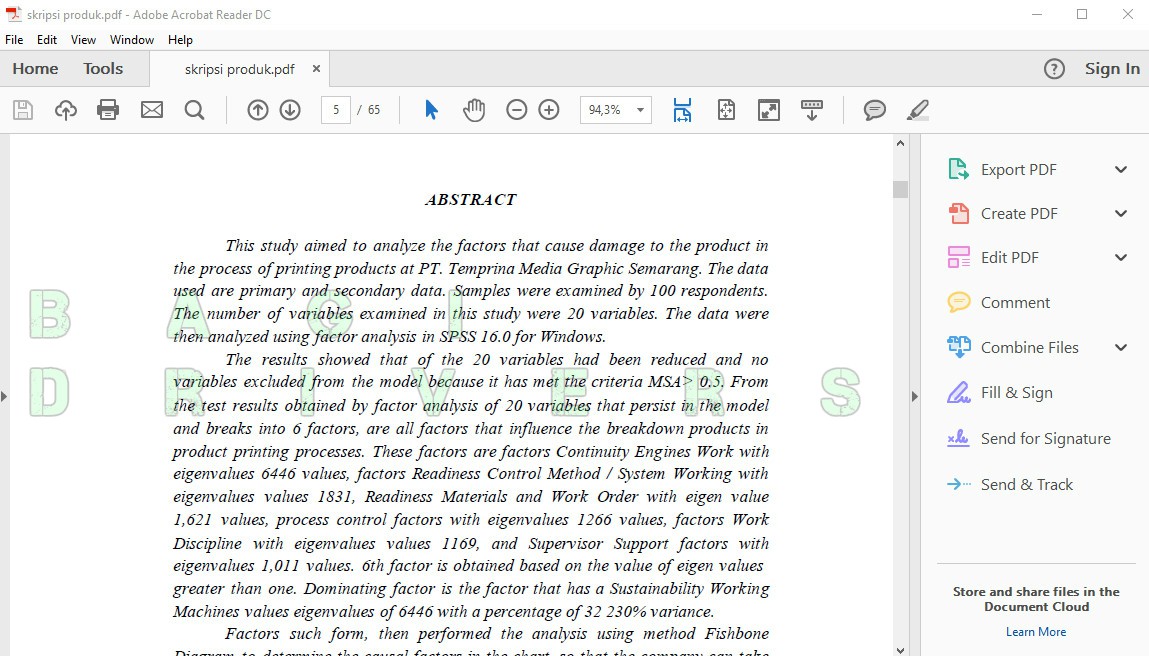The image size is (1149, 656).
Task: Select the skripsi produk.pdf document tab
Action: pyautogui.click(x=240, y=69)
